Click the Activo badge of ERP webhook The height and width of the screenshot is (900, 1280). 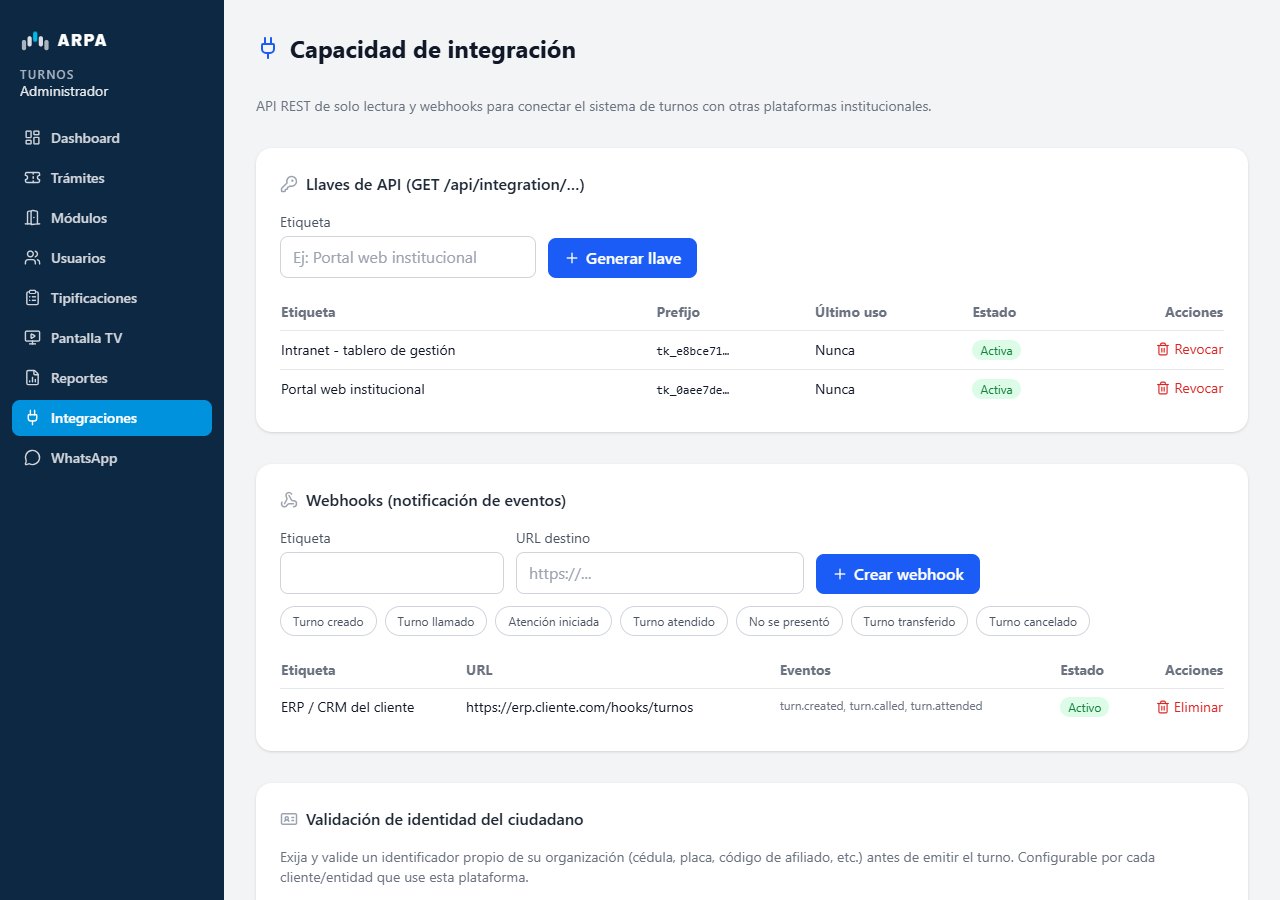coord(1084,707)
